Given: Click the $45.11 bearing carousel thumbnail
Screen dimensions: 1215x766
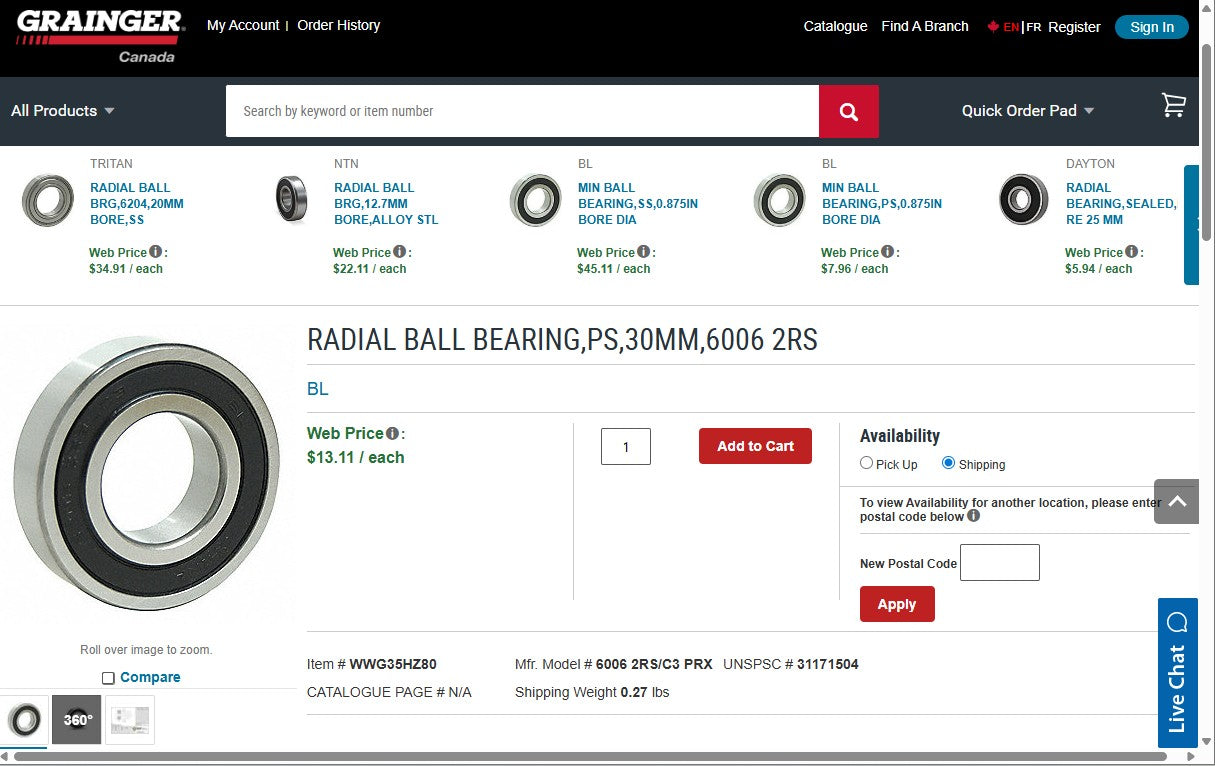Looking at the screenshot, I should click(535, 200).
